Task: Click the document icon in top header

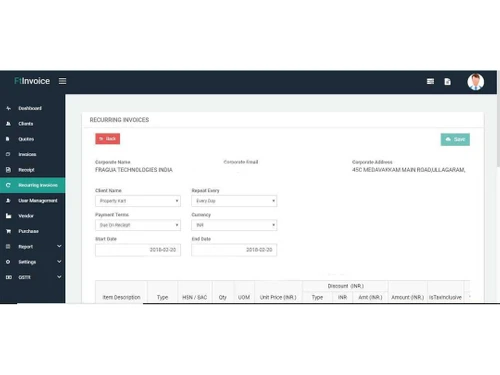Action: (x=447, y=81)
